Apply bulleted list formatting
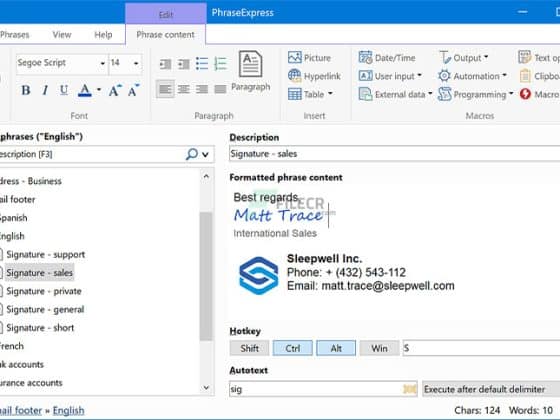The height and width of the screenshot is (420, 560). point(202,64)
